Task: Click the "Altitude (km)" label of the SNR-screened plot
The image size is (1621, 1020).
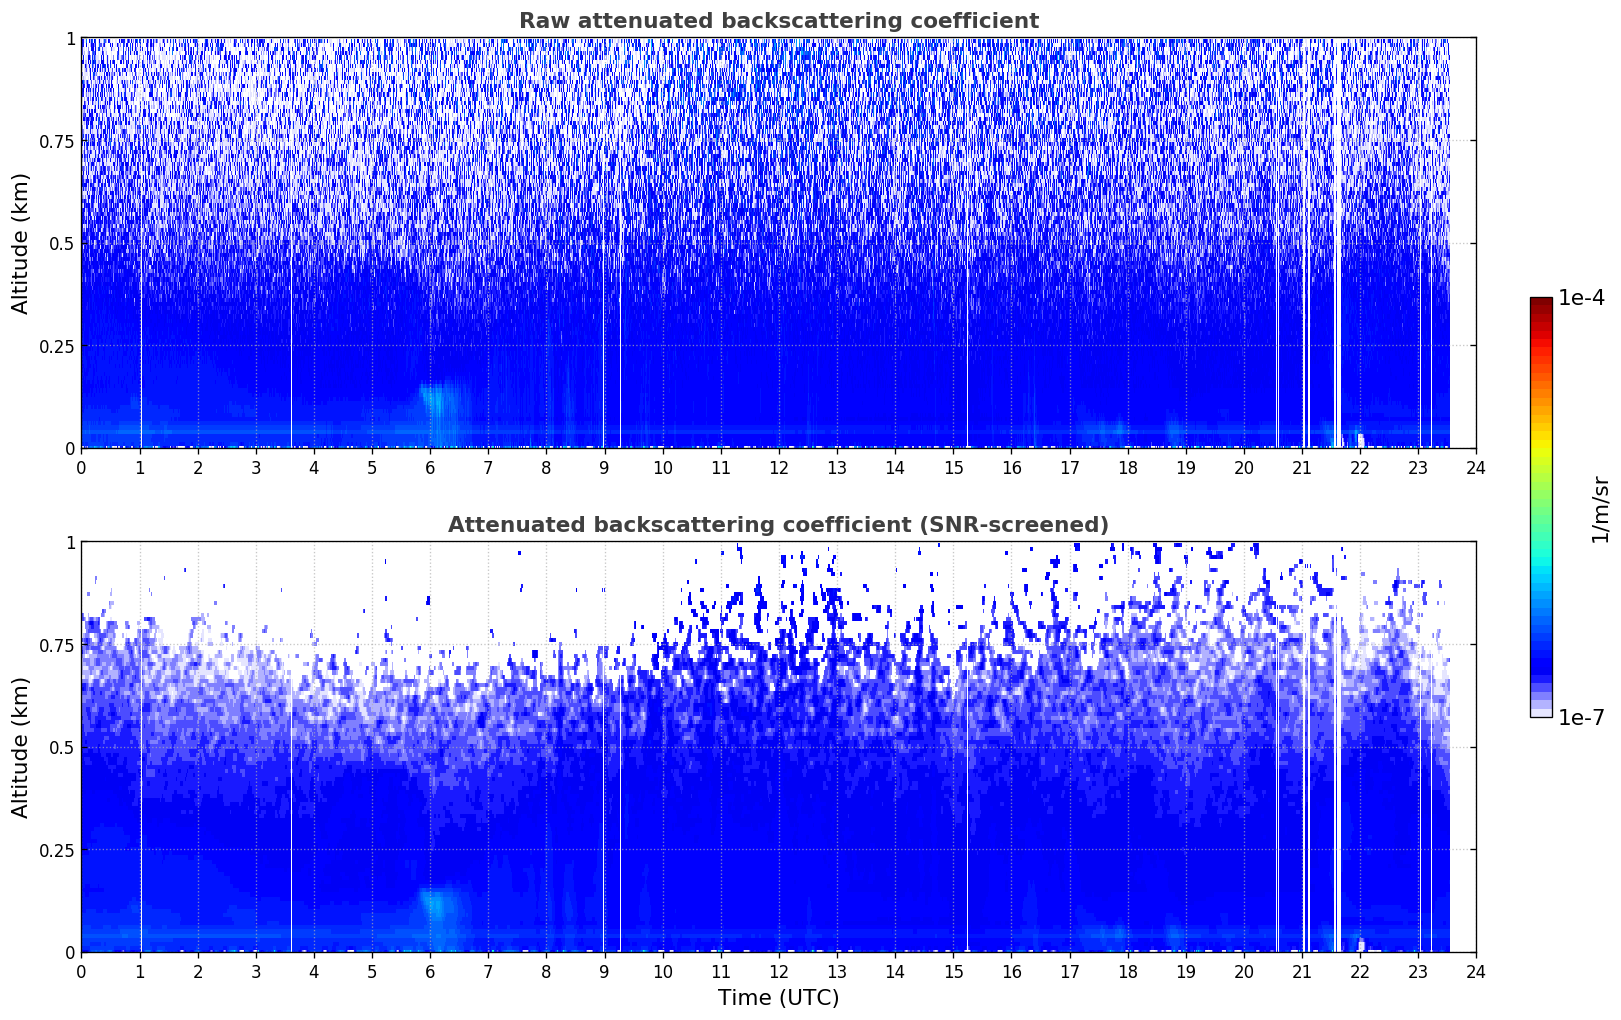Action: [x=21, y=747]
